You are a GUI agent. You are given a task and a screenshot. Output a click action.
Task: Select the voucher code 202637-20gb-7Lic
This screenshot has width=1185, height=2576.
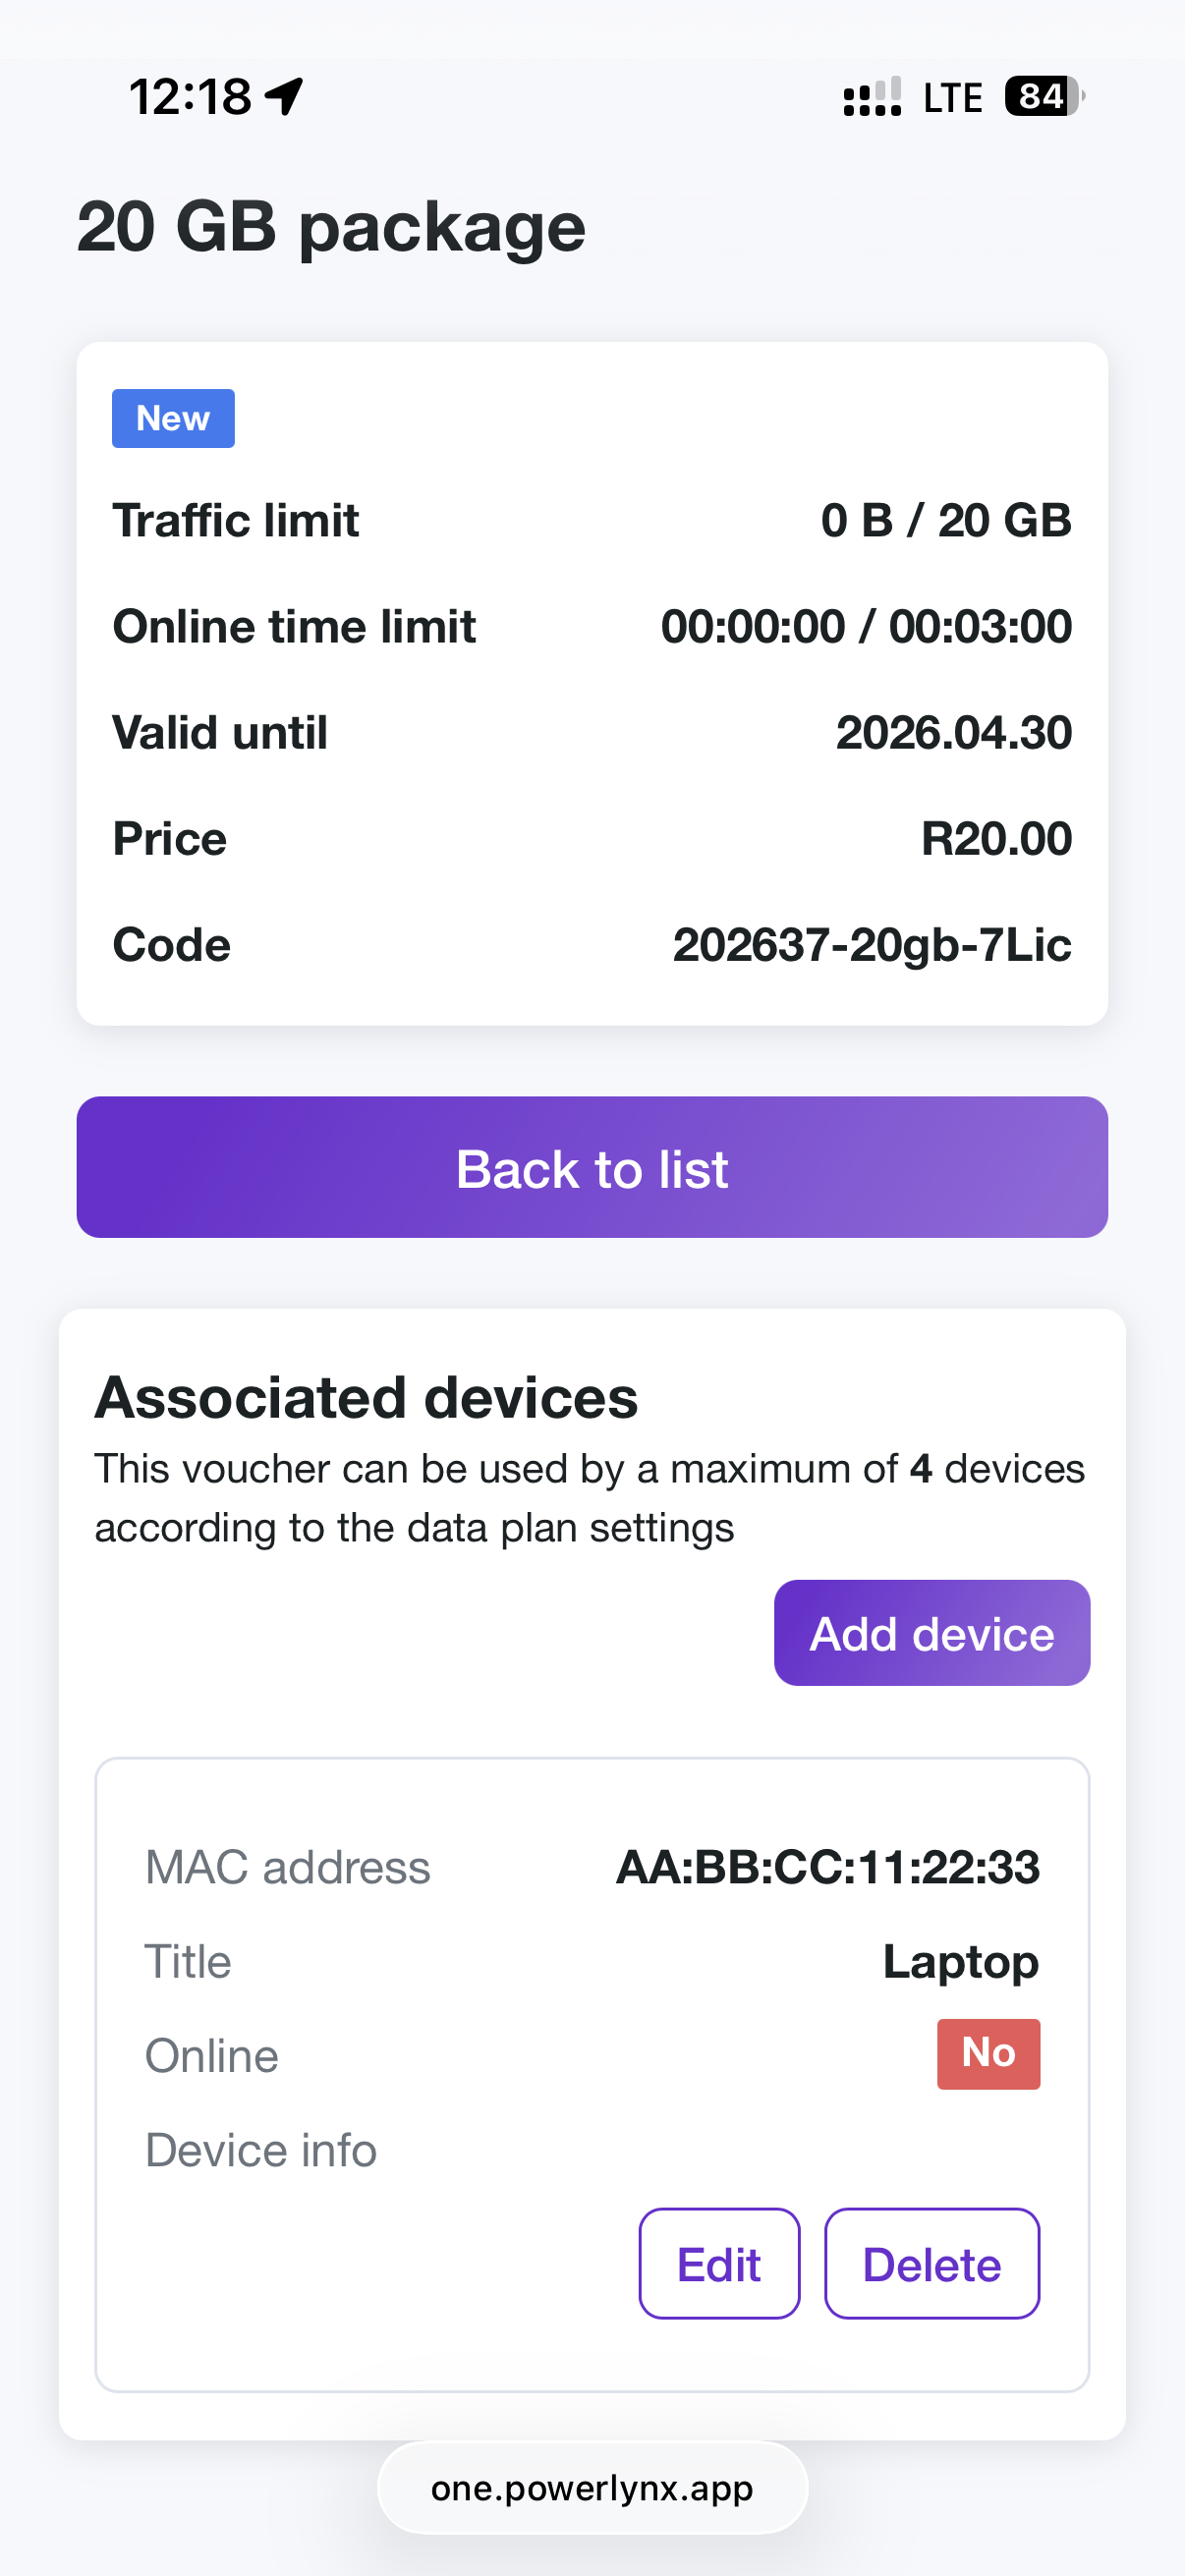[x=871, y=945]
